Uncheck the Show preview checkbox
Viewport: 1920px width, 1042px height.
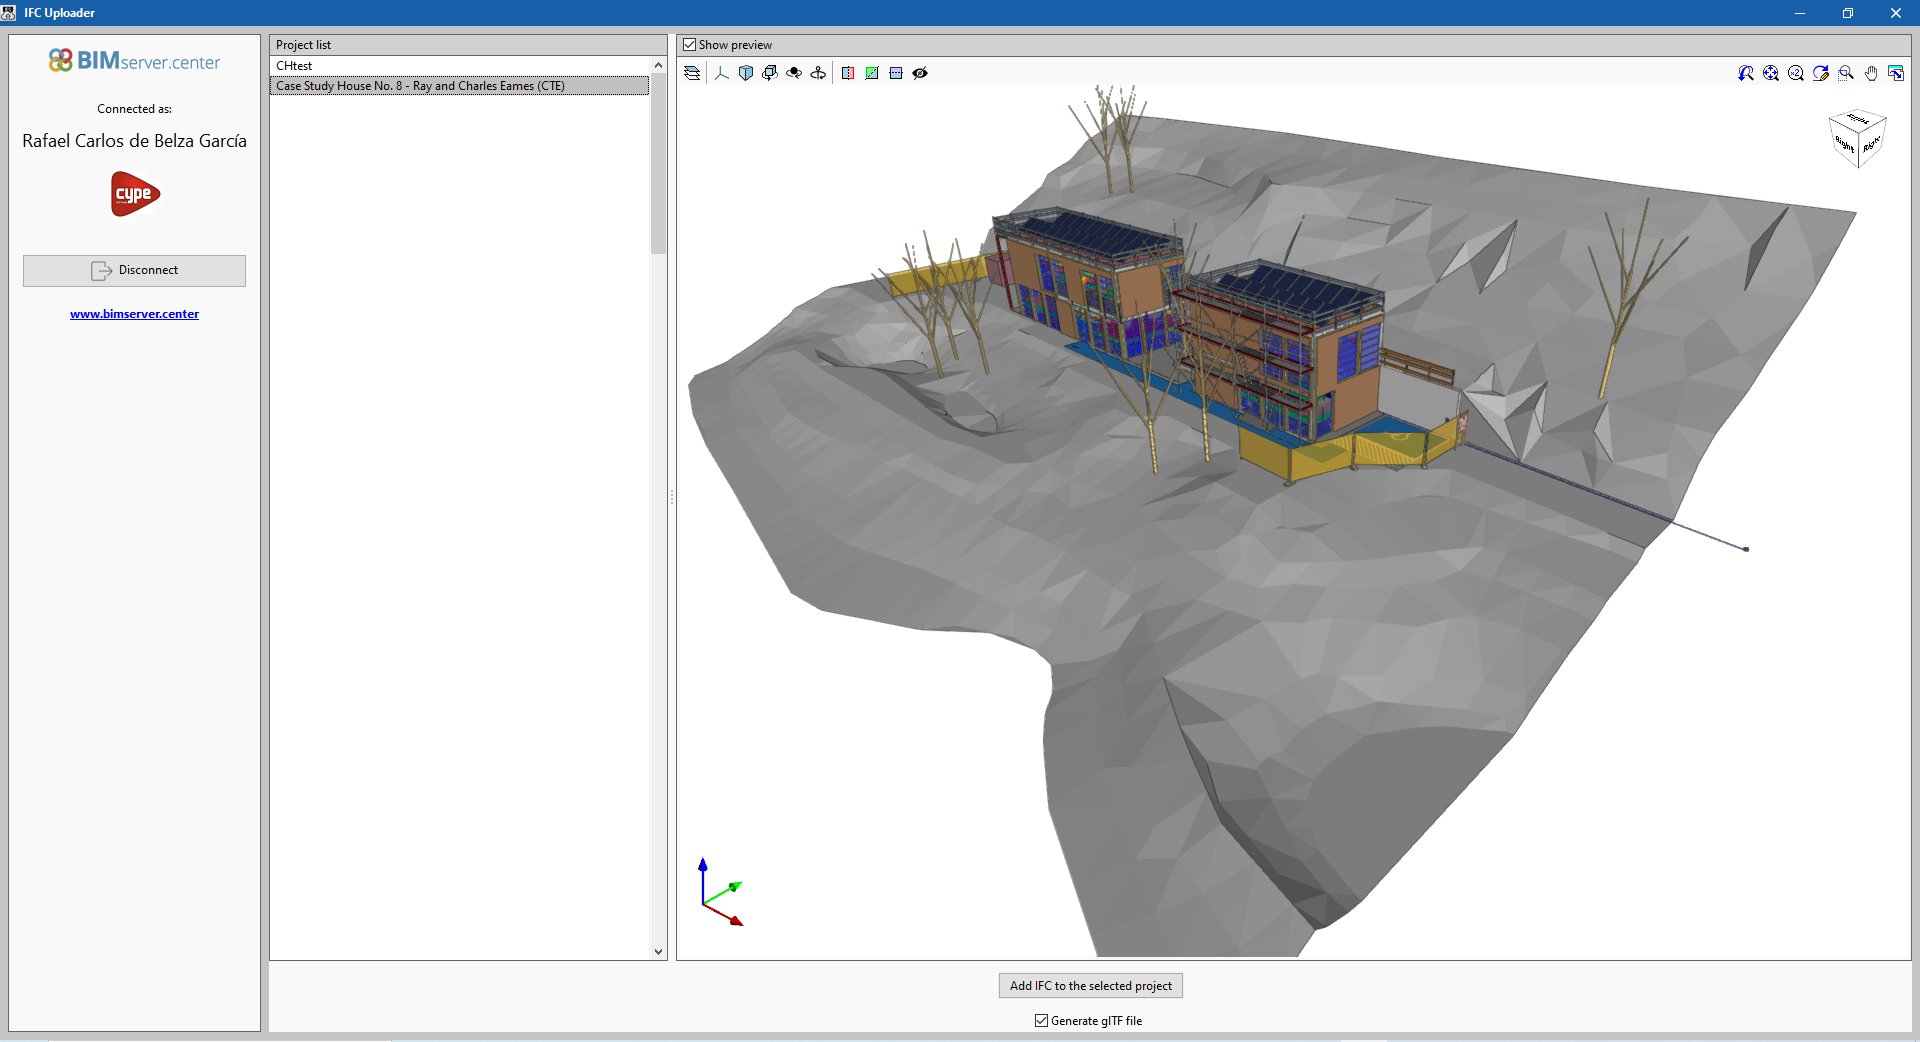click(x=690, y=44)
